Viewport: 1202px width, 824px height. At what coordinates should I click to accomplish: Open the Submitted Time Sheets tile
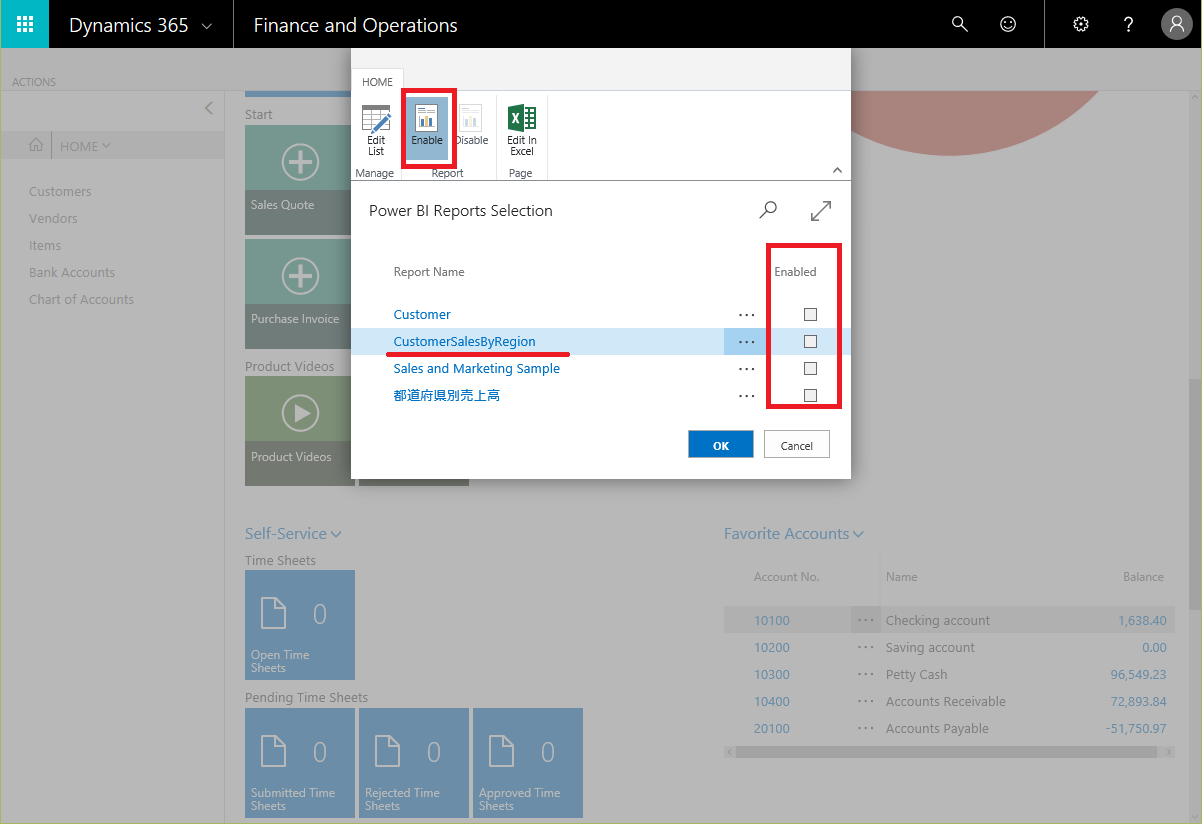click(300, 763)
